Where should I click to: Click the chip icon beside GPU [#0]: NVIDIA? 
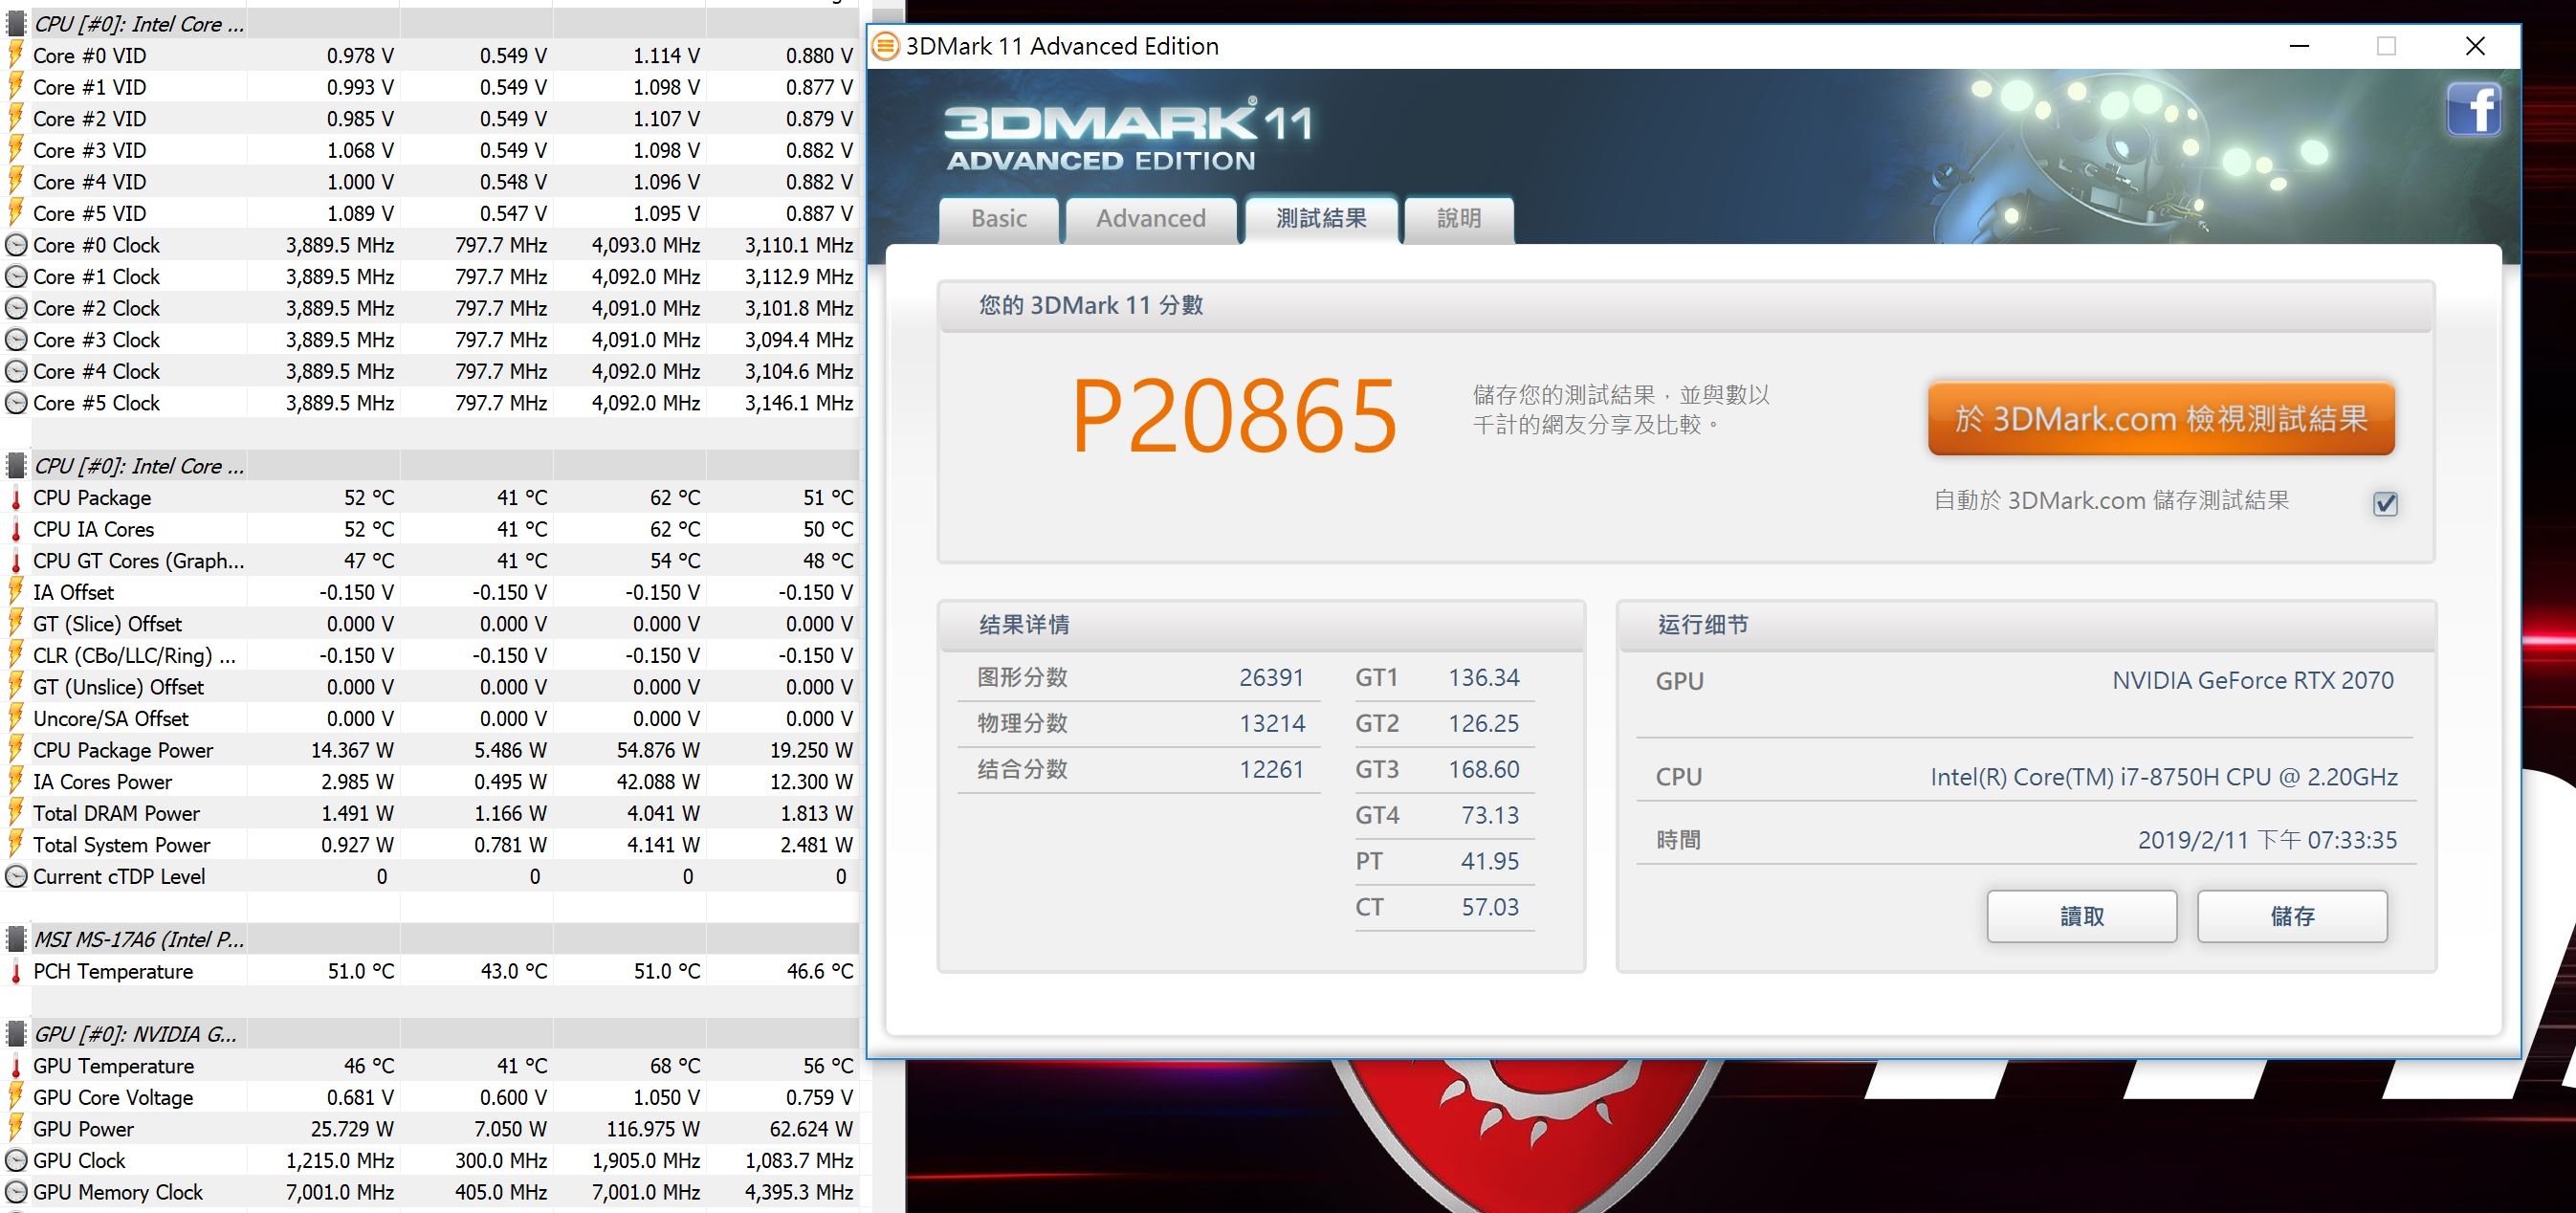coord(16,1034)
